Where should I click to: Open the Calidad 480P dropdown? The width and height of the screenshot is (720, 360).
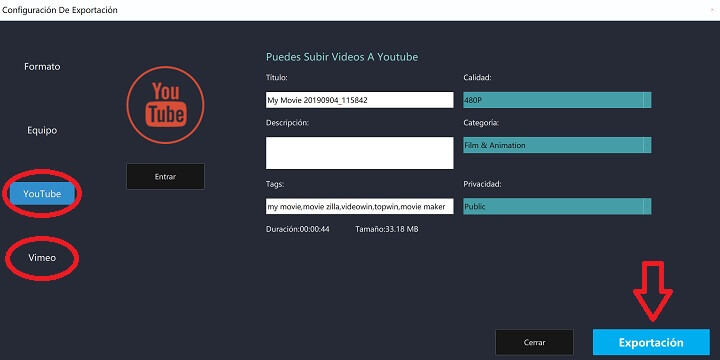557,100
